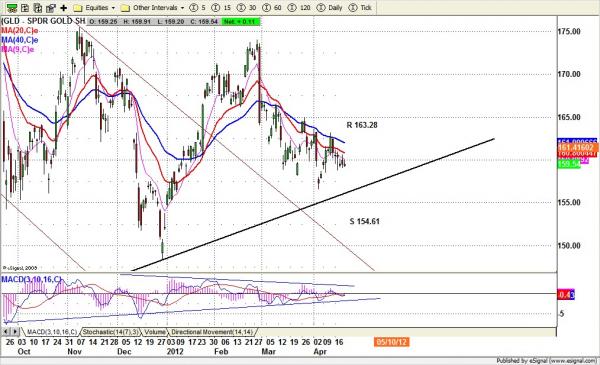Switch to the Stochastic(14(7),3) tab
Viewport: 600px width, 365px height.
[x=111, y=332]
